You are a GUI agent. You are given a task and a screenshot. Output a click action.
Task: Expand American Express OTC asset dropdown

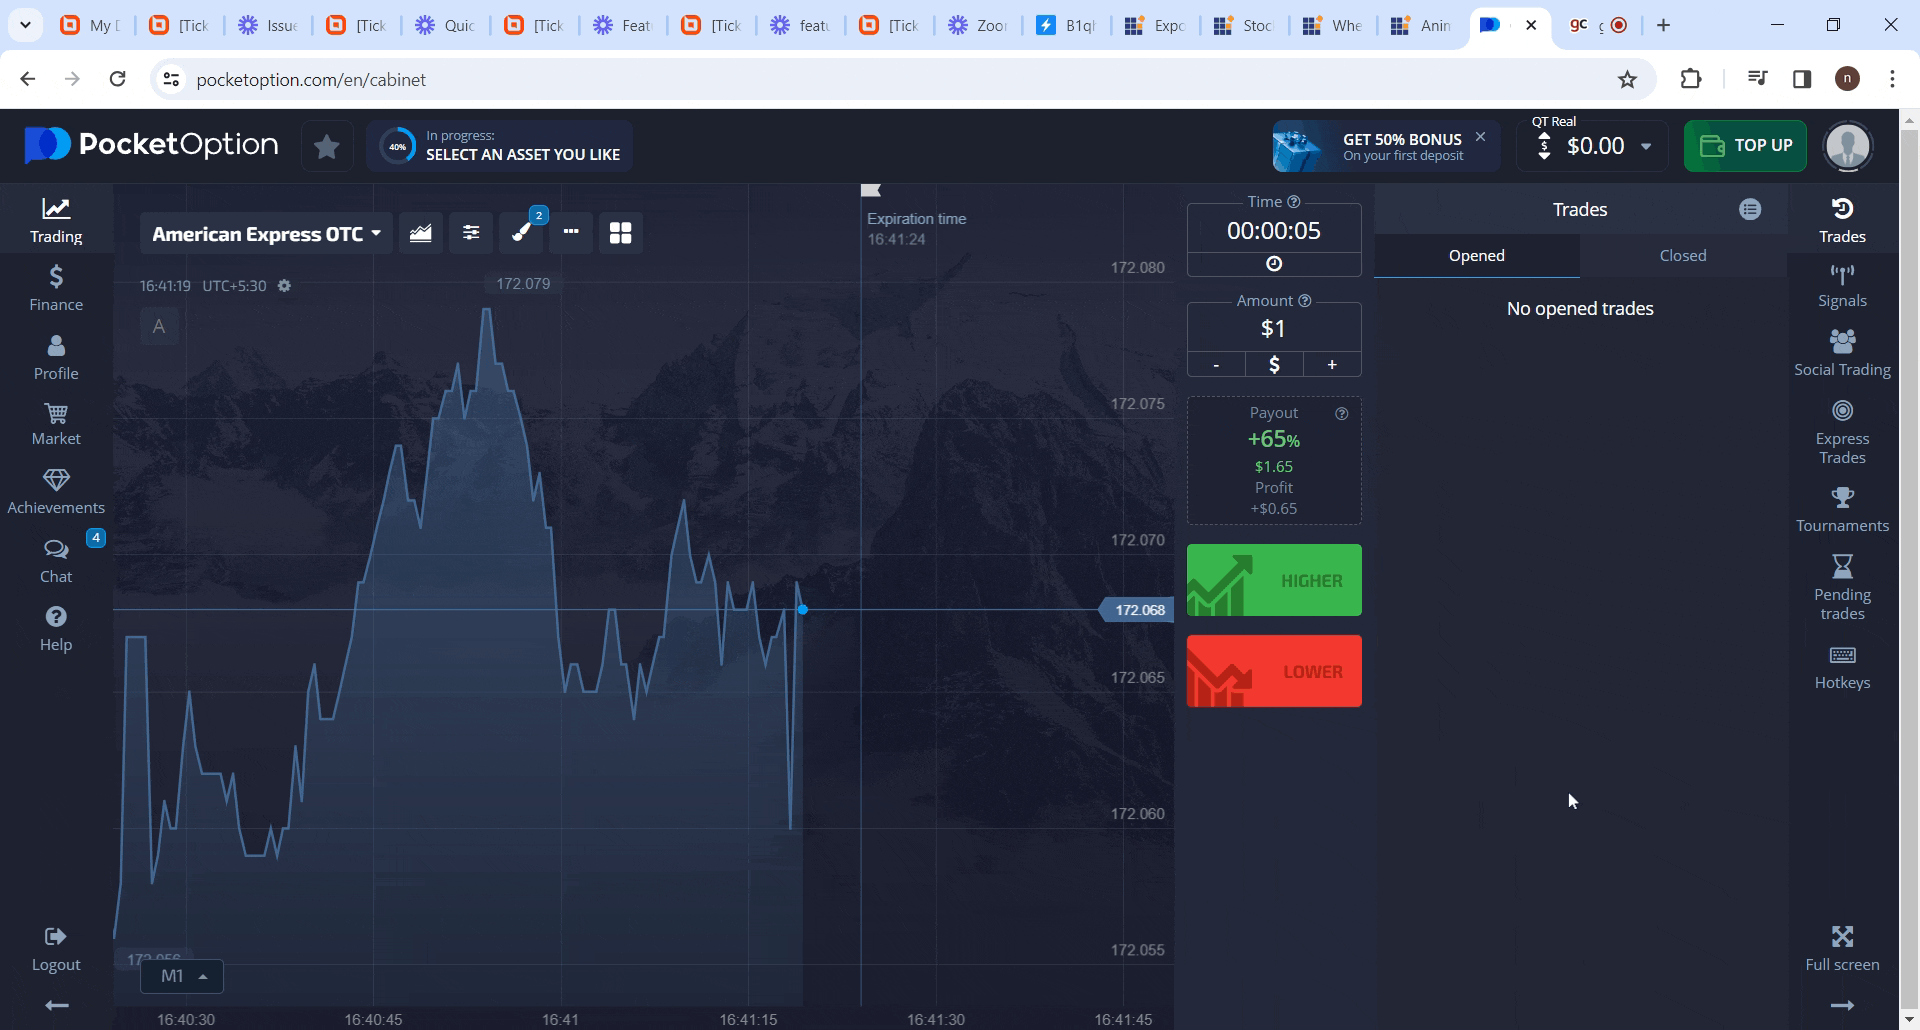point(266,234)
